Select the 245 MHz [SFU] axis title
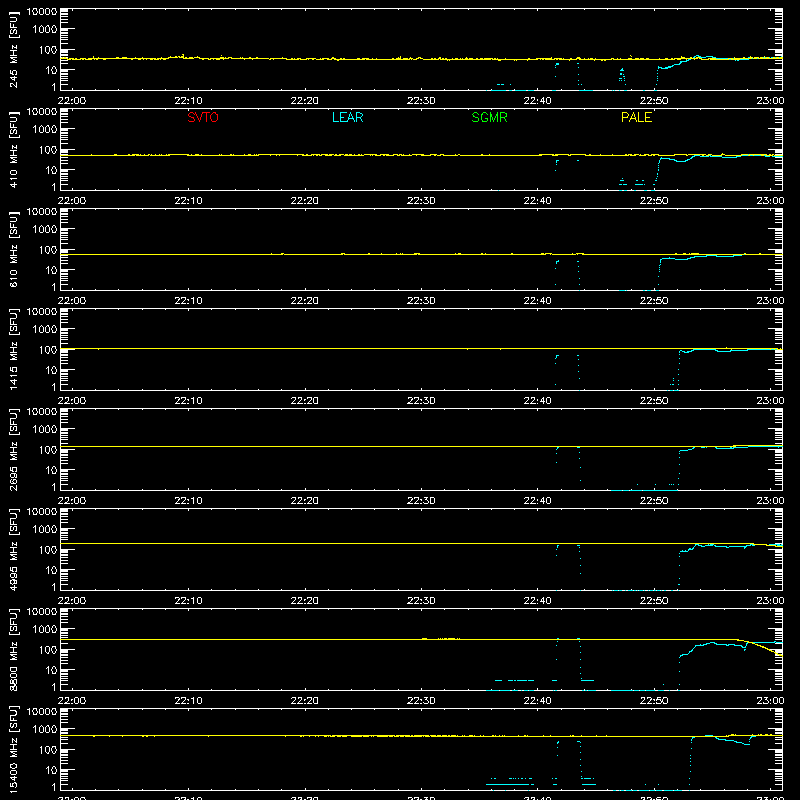800x800 pixels. point(14,49)
